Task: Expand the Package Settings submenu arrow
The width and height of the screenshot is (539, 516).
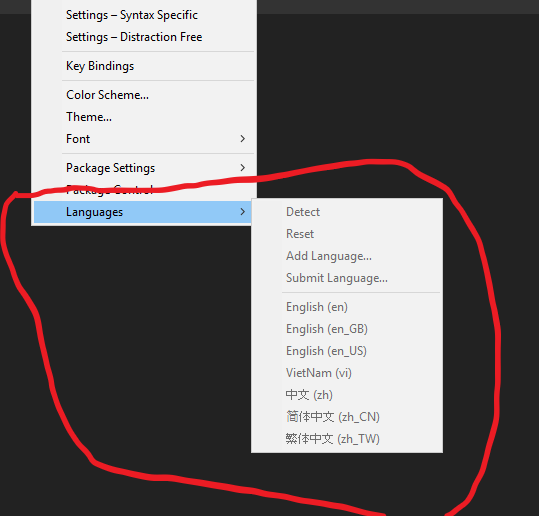Action: pos(243,168)
